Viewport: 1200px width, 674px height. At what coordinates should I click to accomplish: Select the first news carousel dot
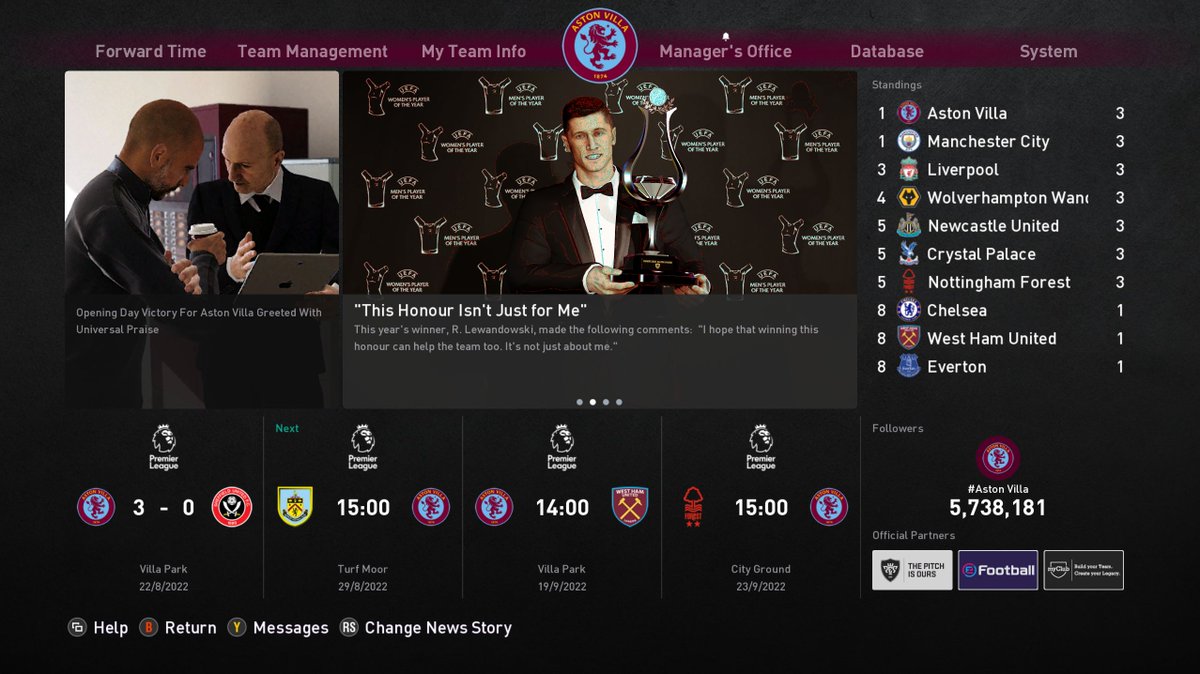[580, 402]
